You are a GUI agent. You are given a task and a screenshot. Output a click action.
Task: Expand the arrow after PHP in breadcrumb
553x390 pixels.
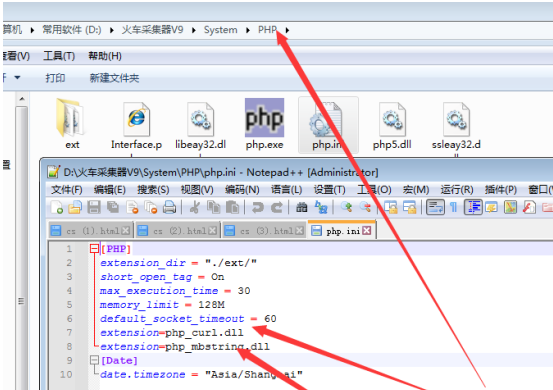click(287, 30)
